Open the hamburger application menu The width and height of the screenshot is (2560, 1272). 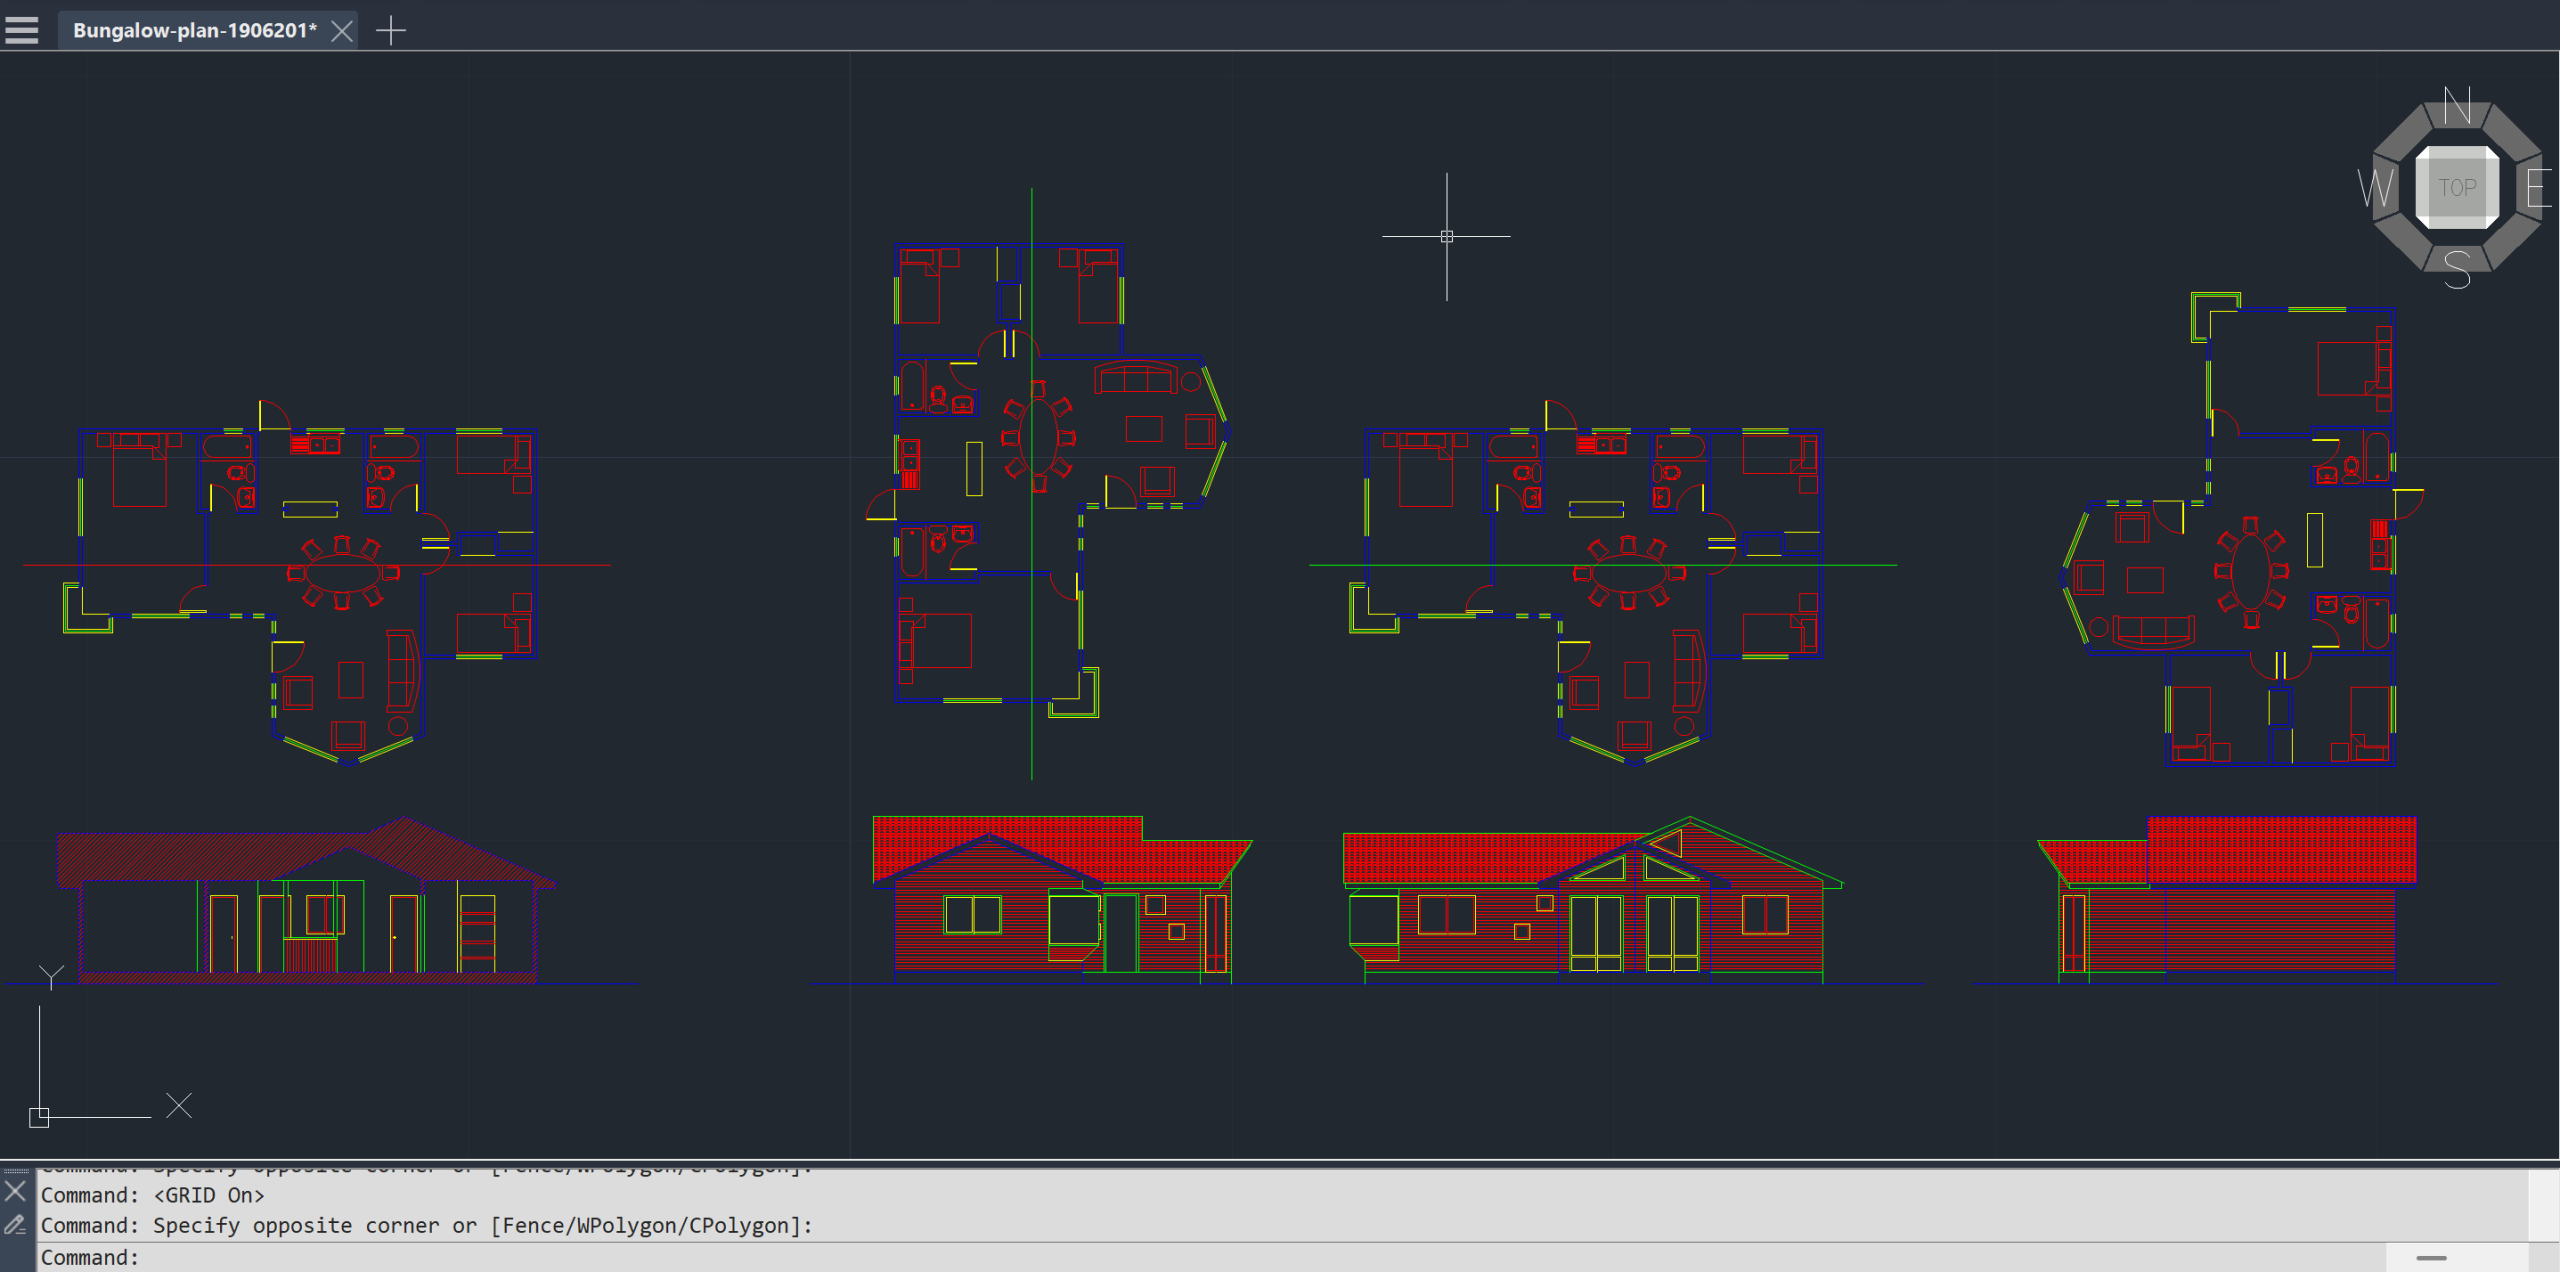pyautogui.click(x=21, y=30)
